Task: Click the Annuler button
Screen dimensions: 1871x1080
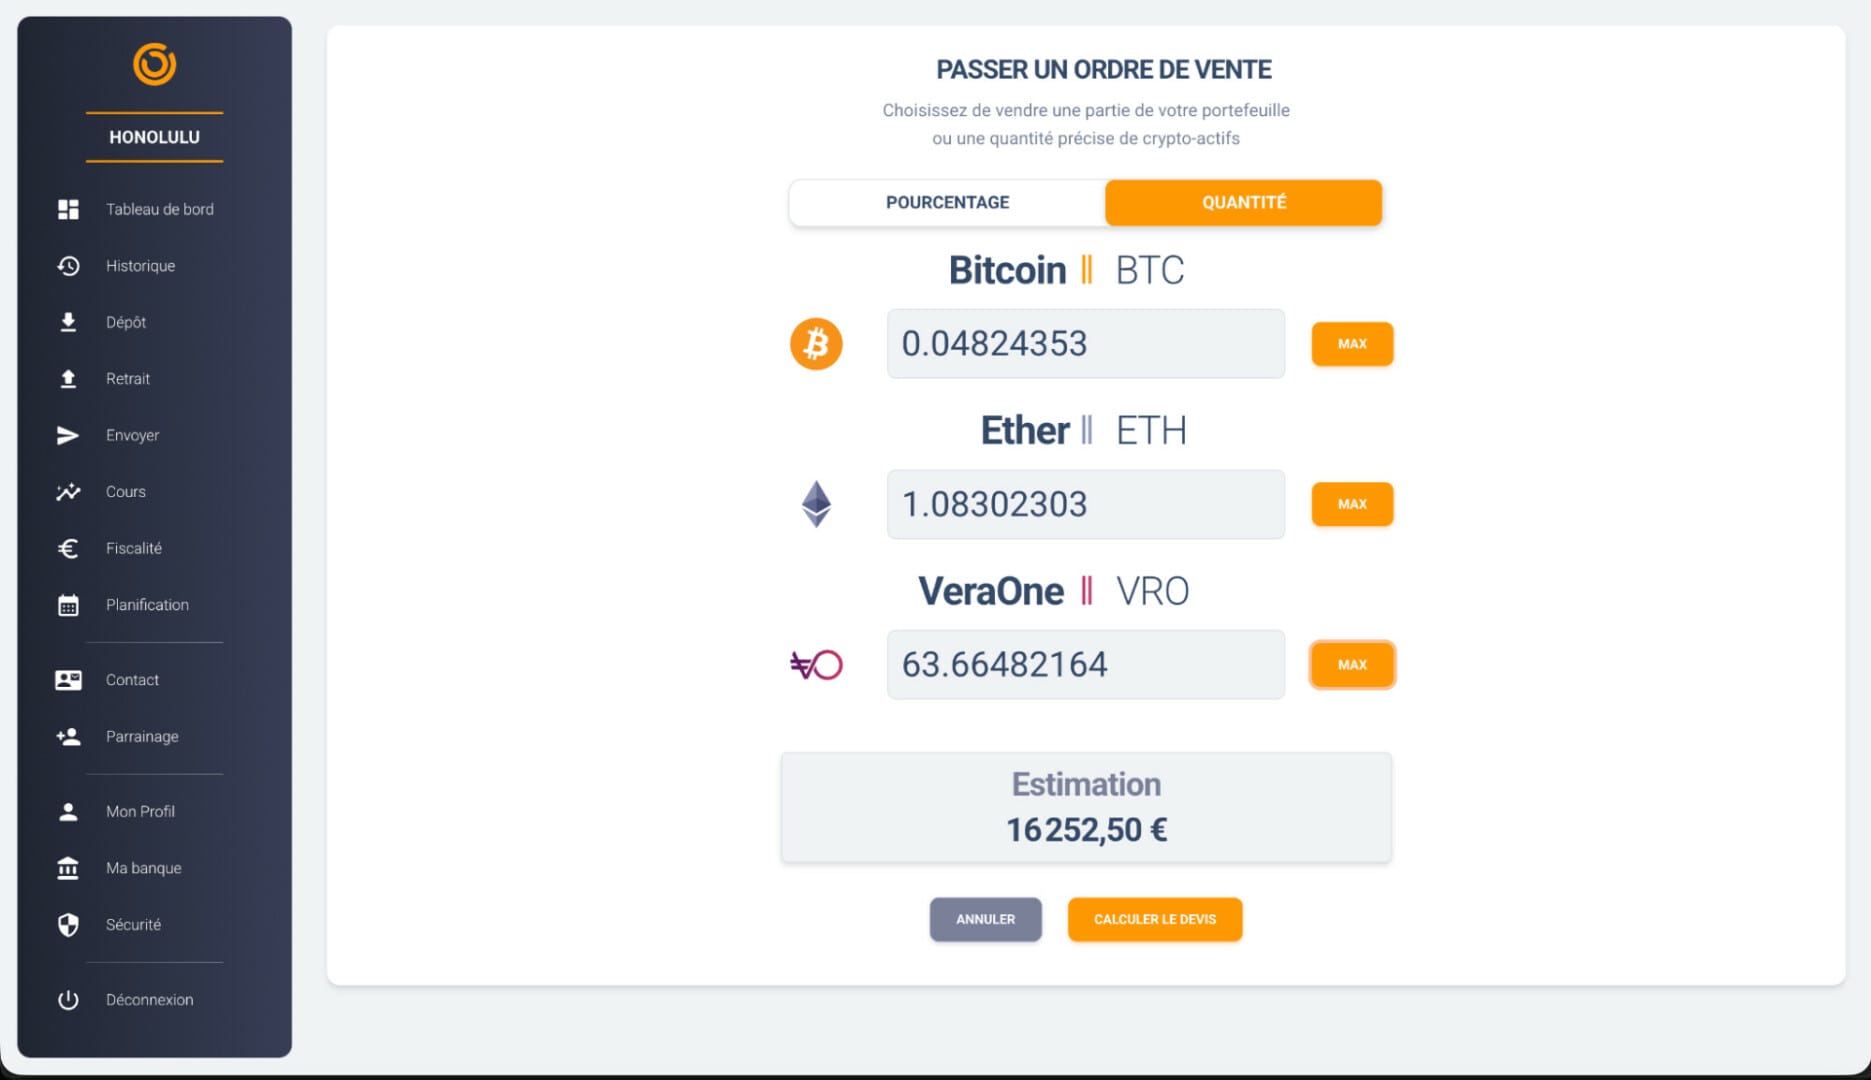Action: coord(985,919)
